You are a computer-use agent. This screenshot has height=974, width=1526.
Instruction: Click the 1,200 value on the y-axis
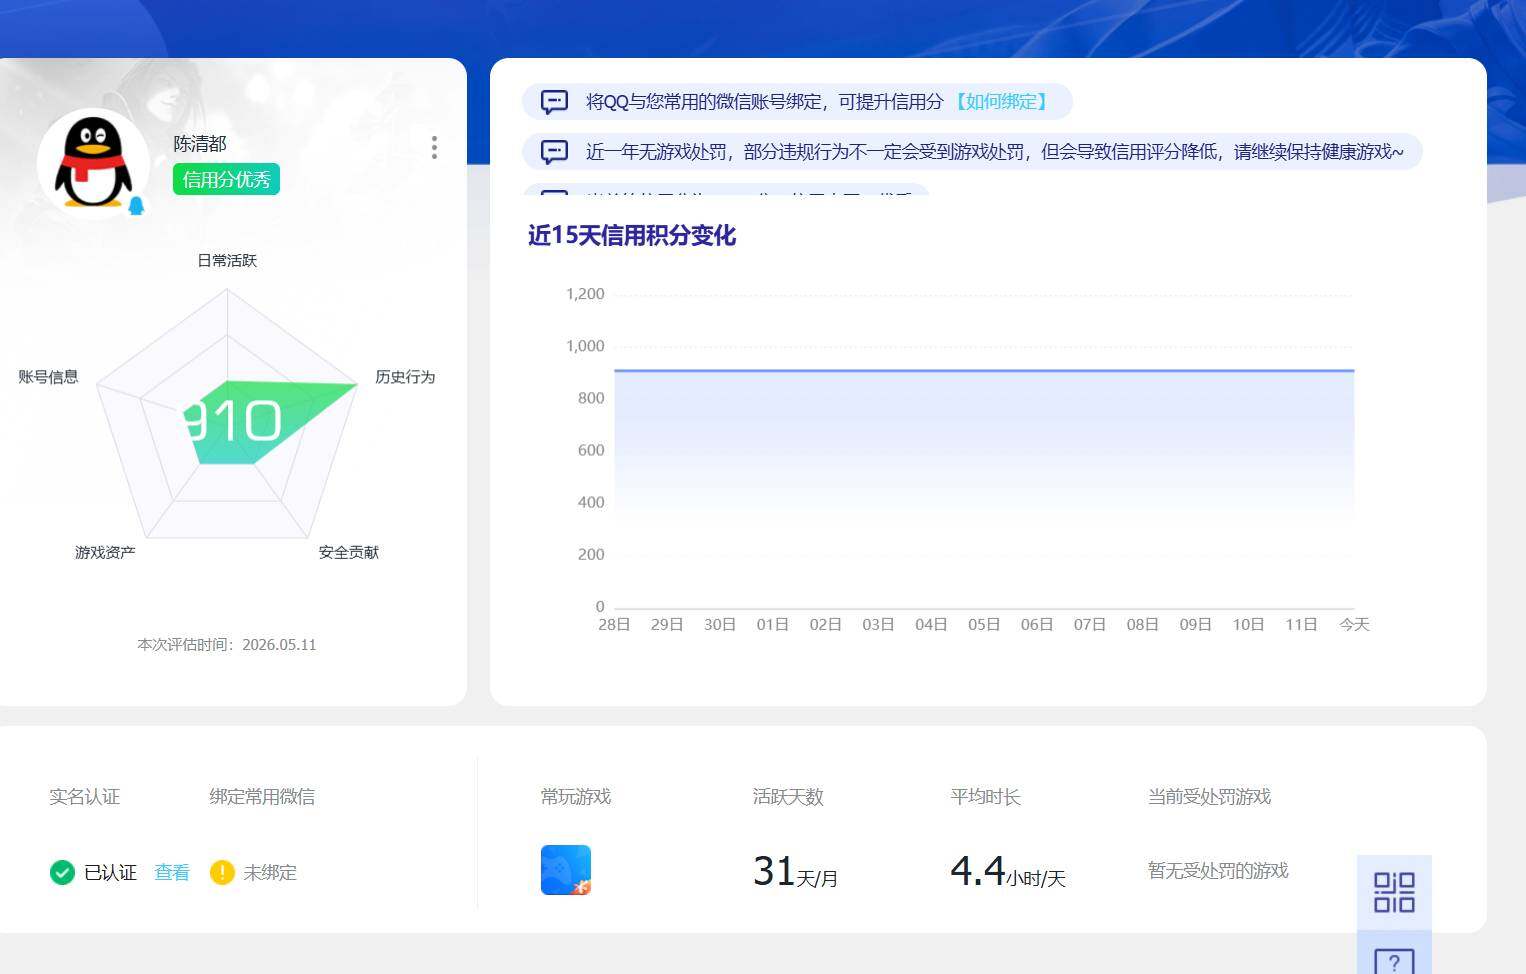click(x=585, y=294)
